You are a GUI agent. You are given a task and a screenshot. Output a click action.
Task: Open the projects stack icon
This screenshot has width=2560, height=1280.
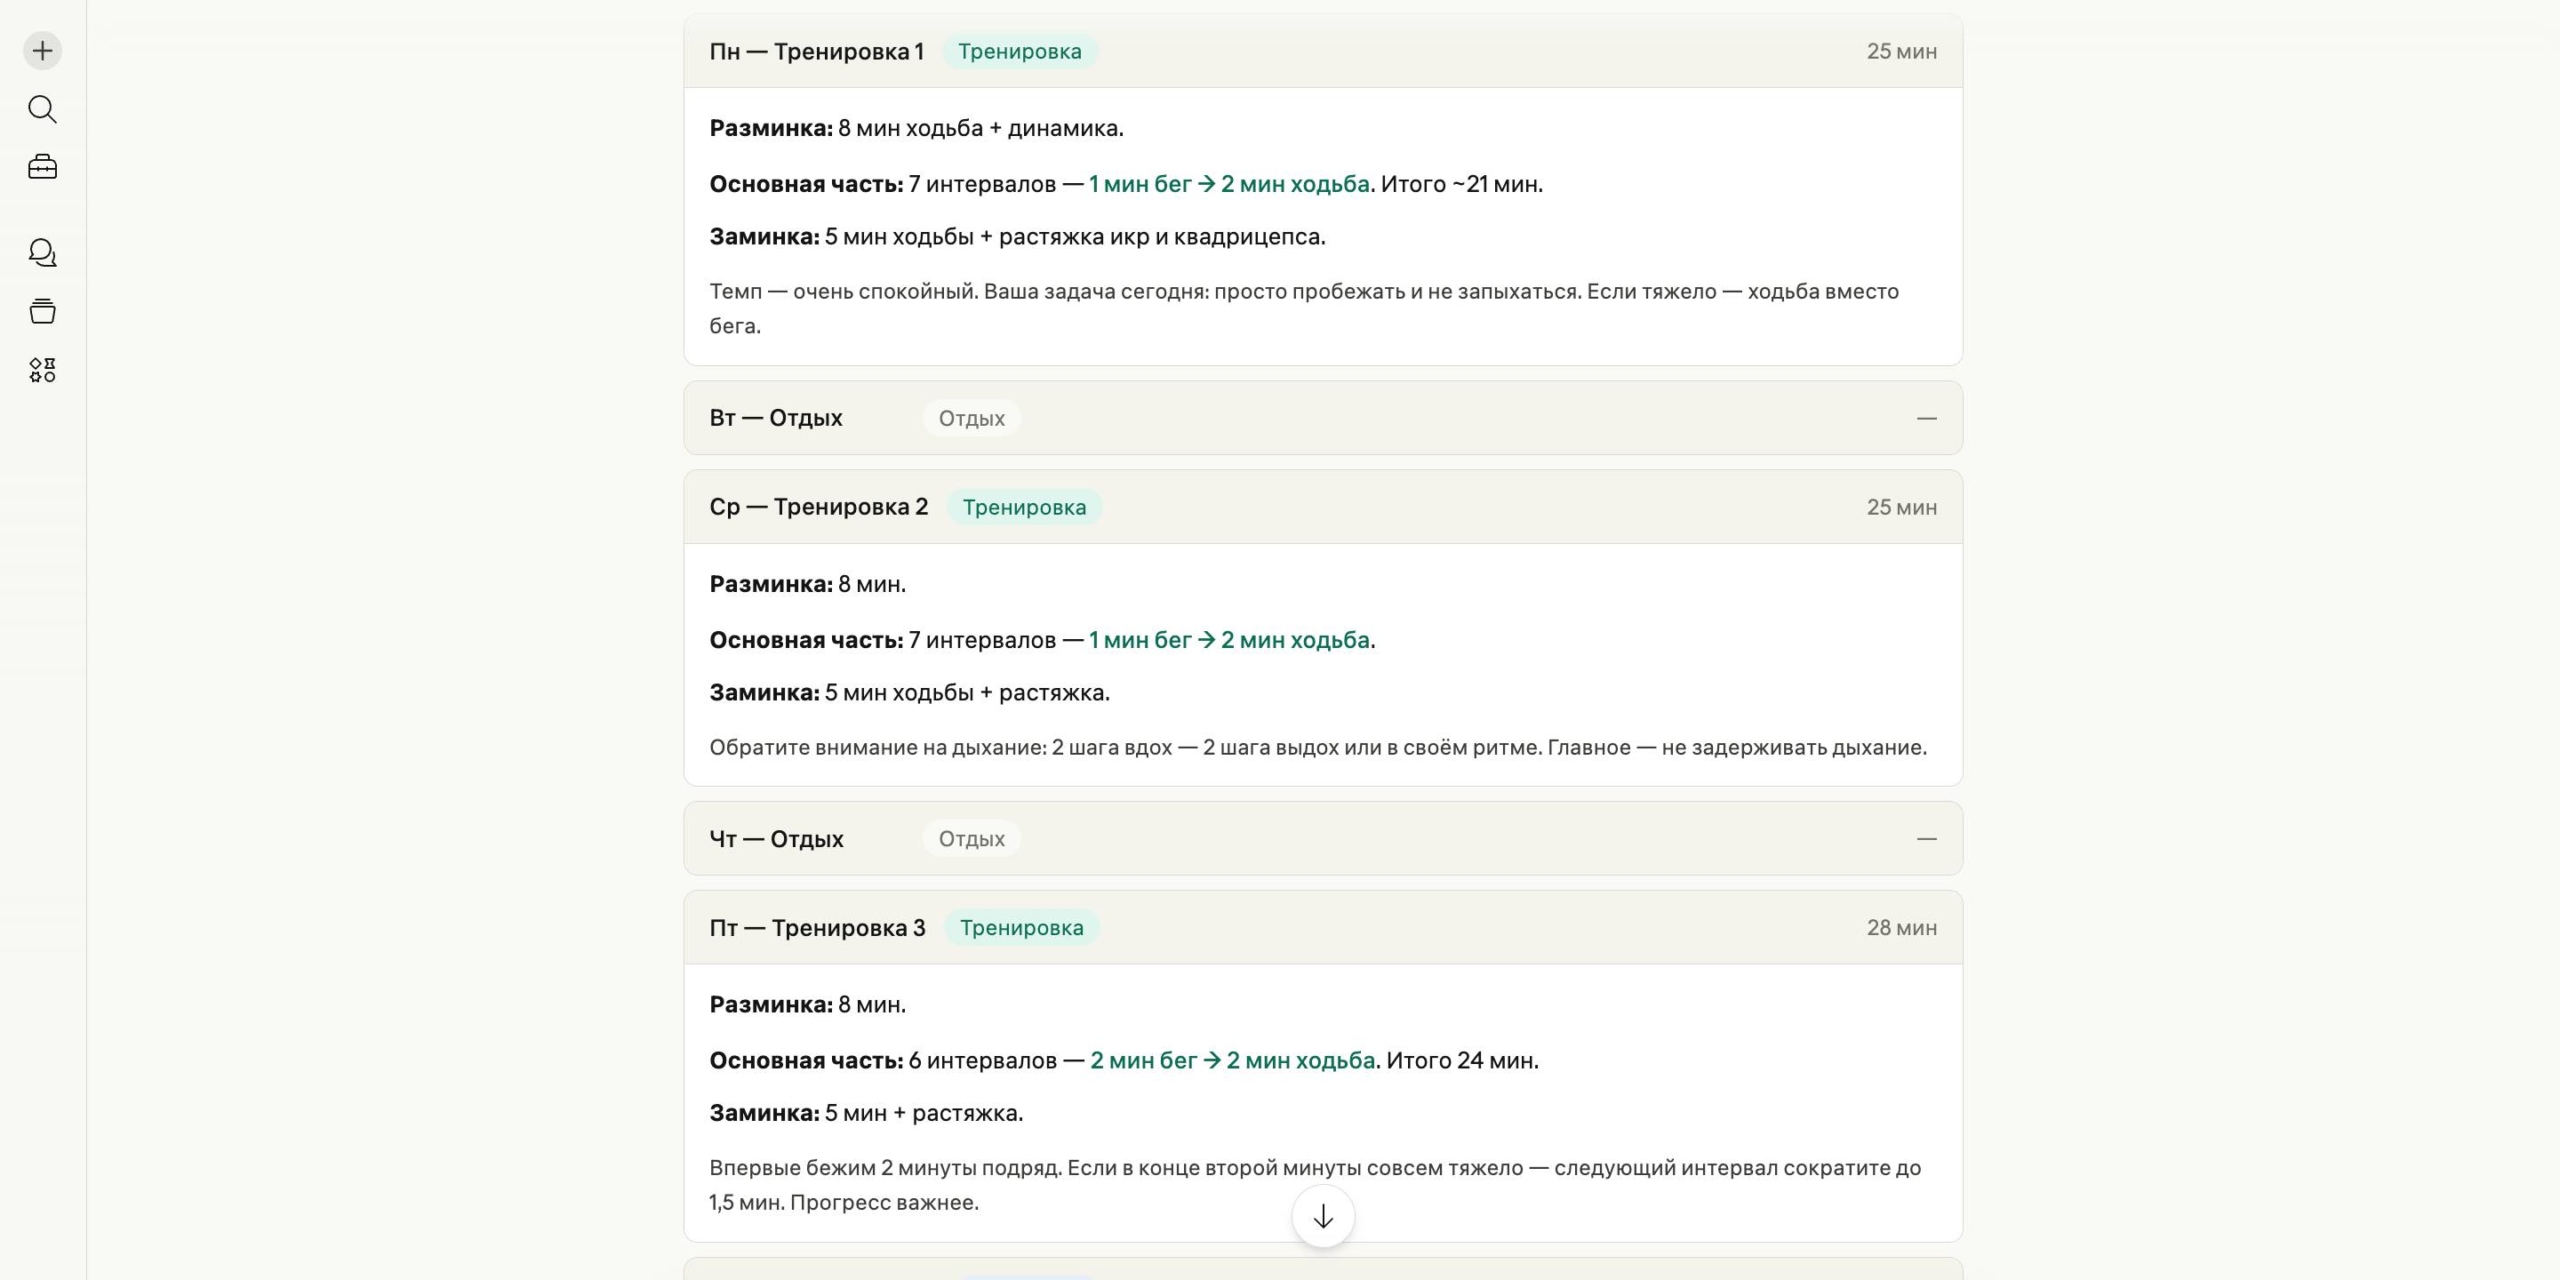(x=42, y=311)
